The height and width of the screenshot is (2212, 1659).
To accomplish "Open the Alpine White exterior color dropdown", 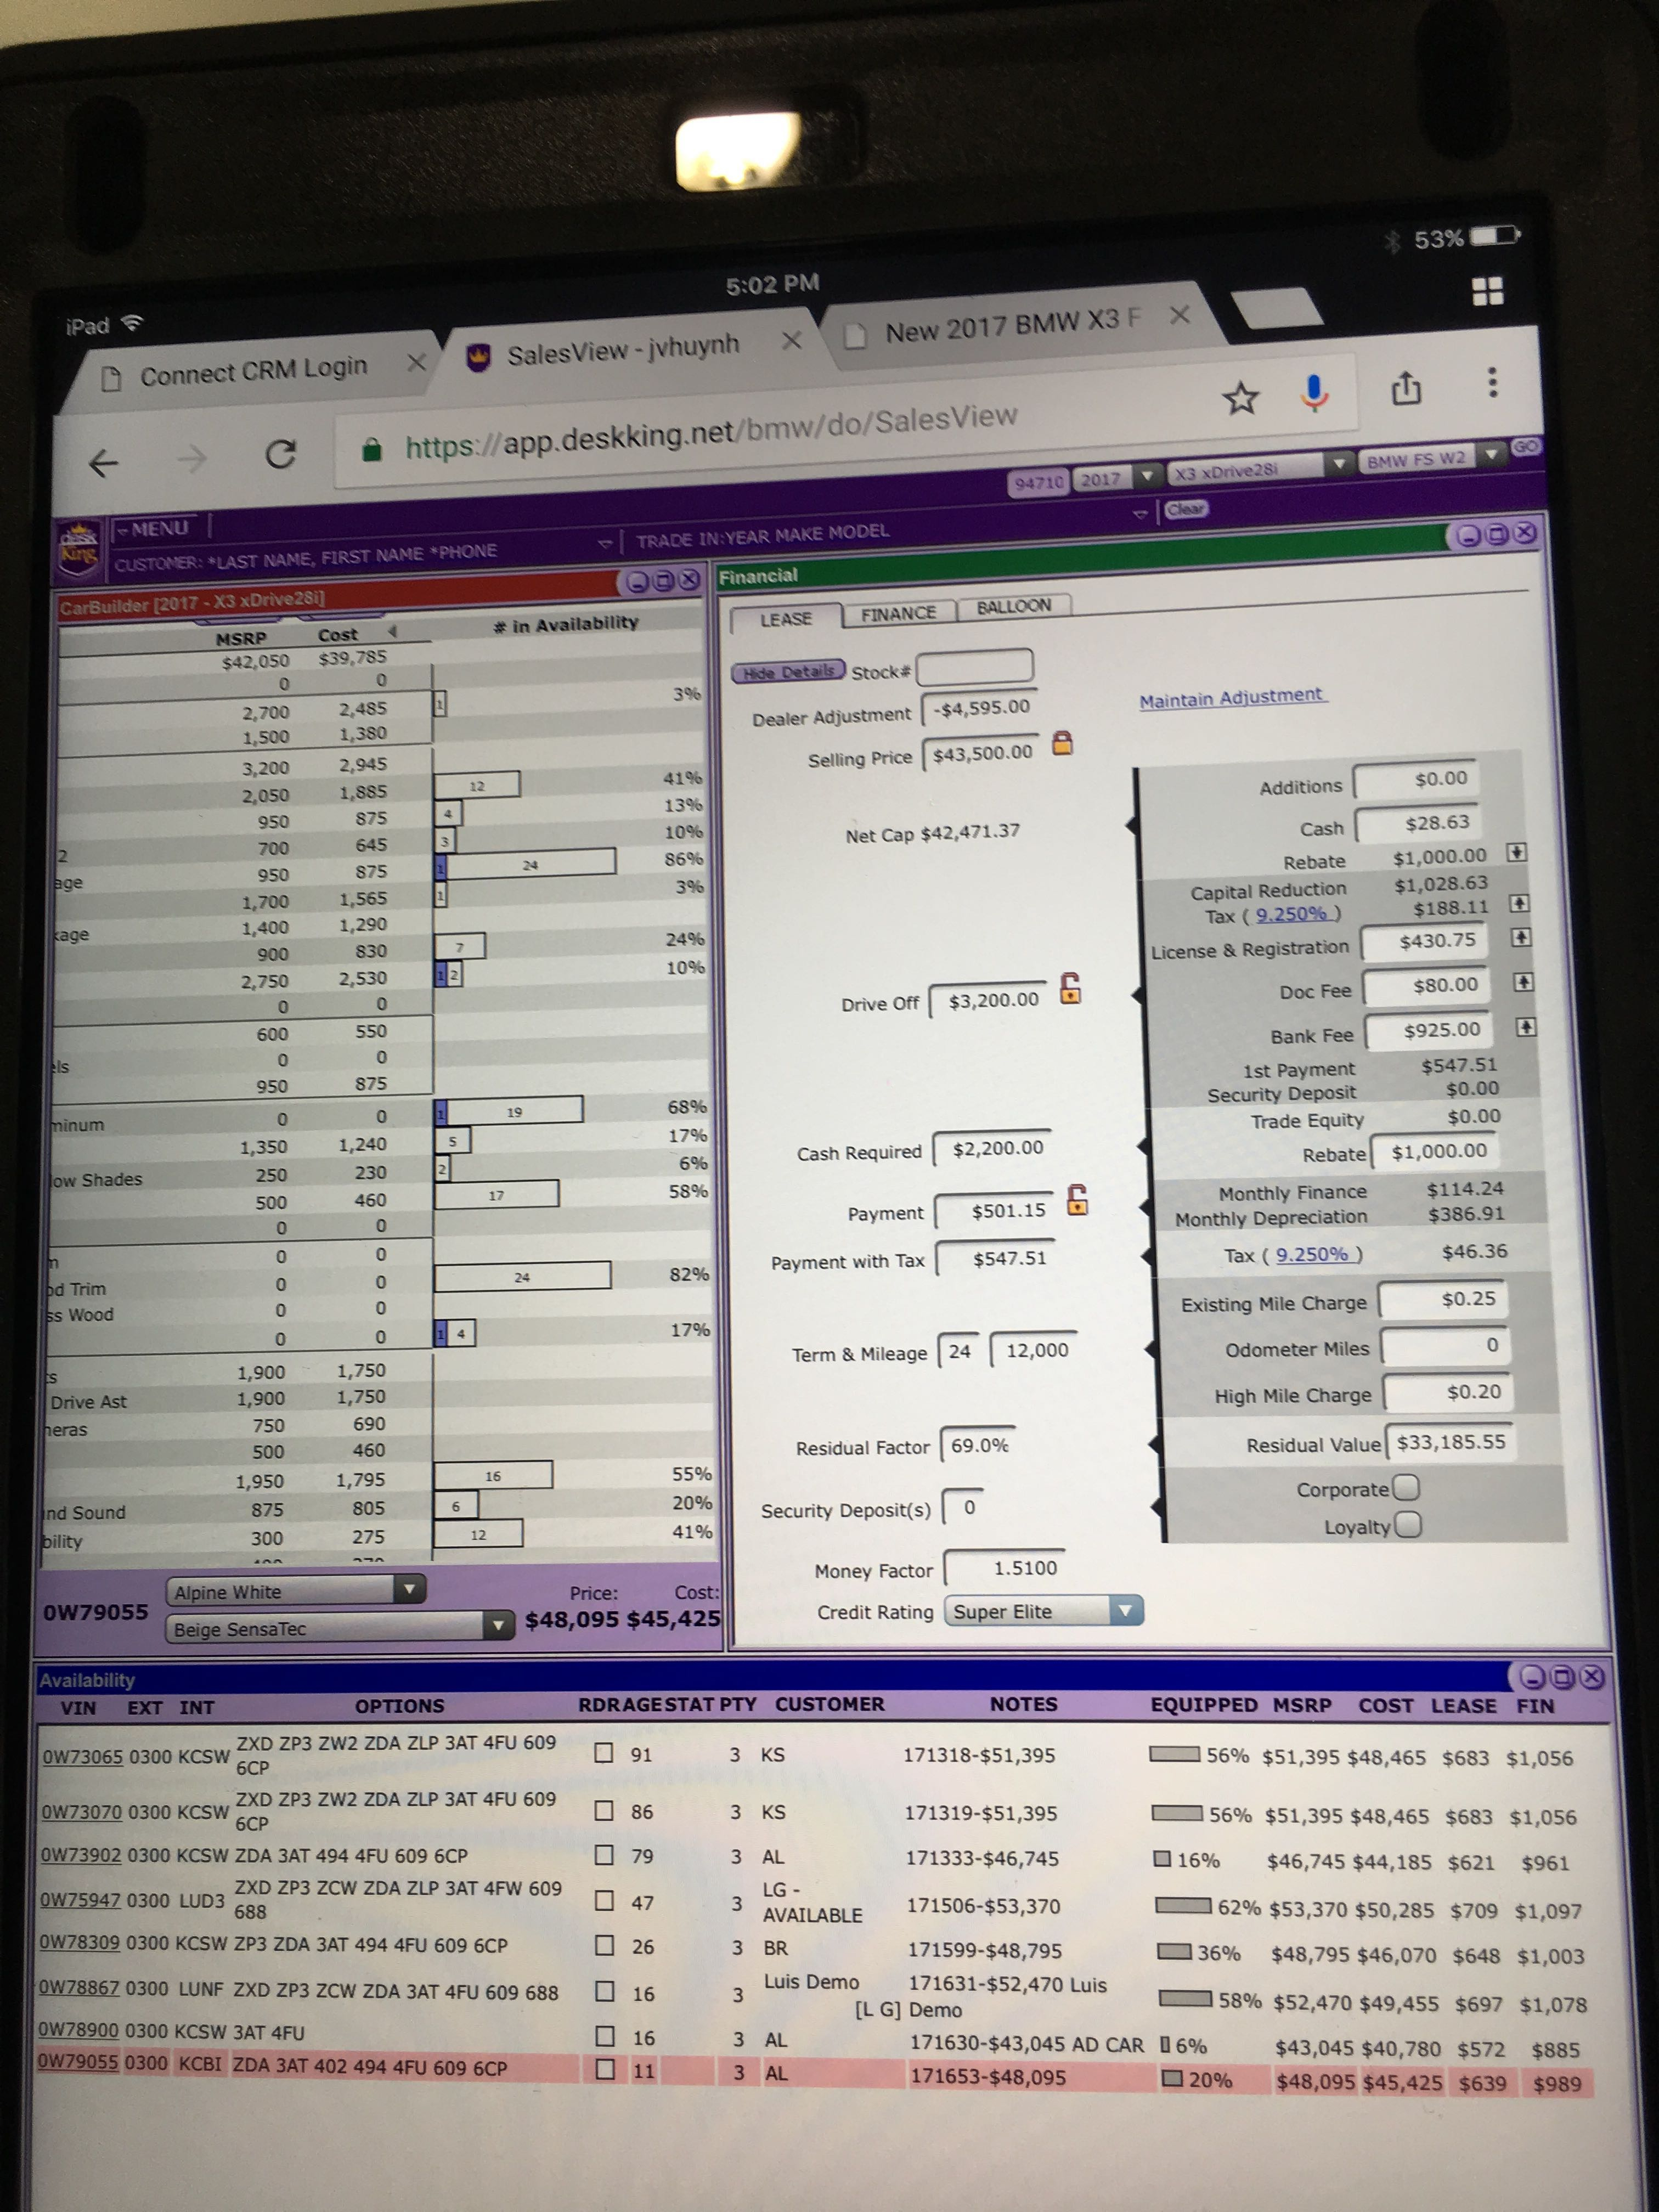I will click(x=295, y=1590).
